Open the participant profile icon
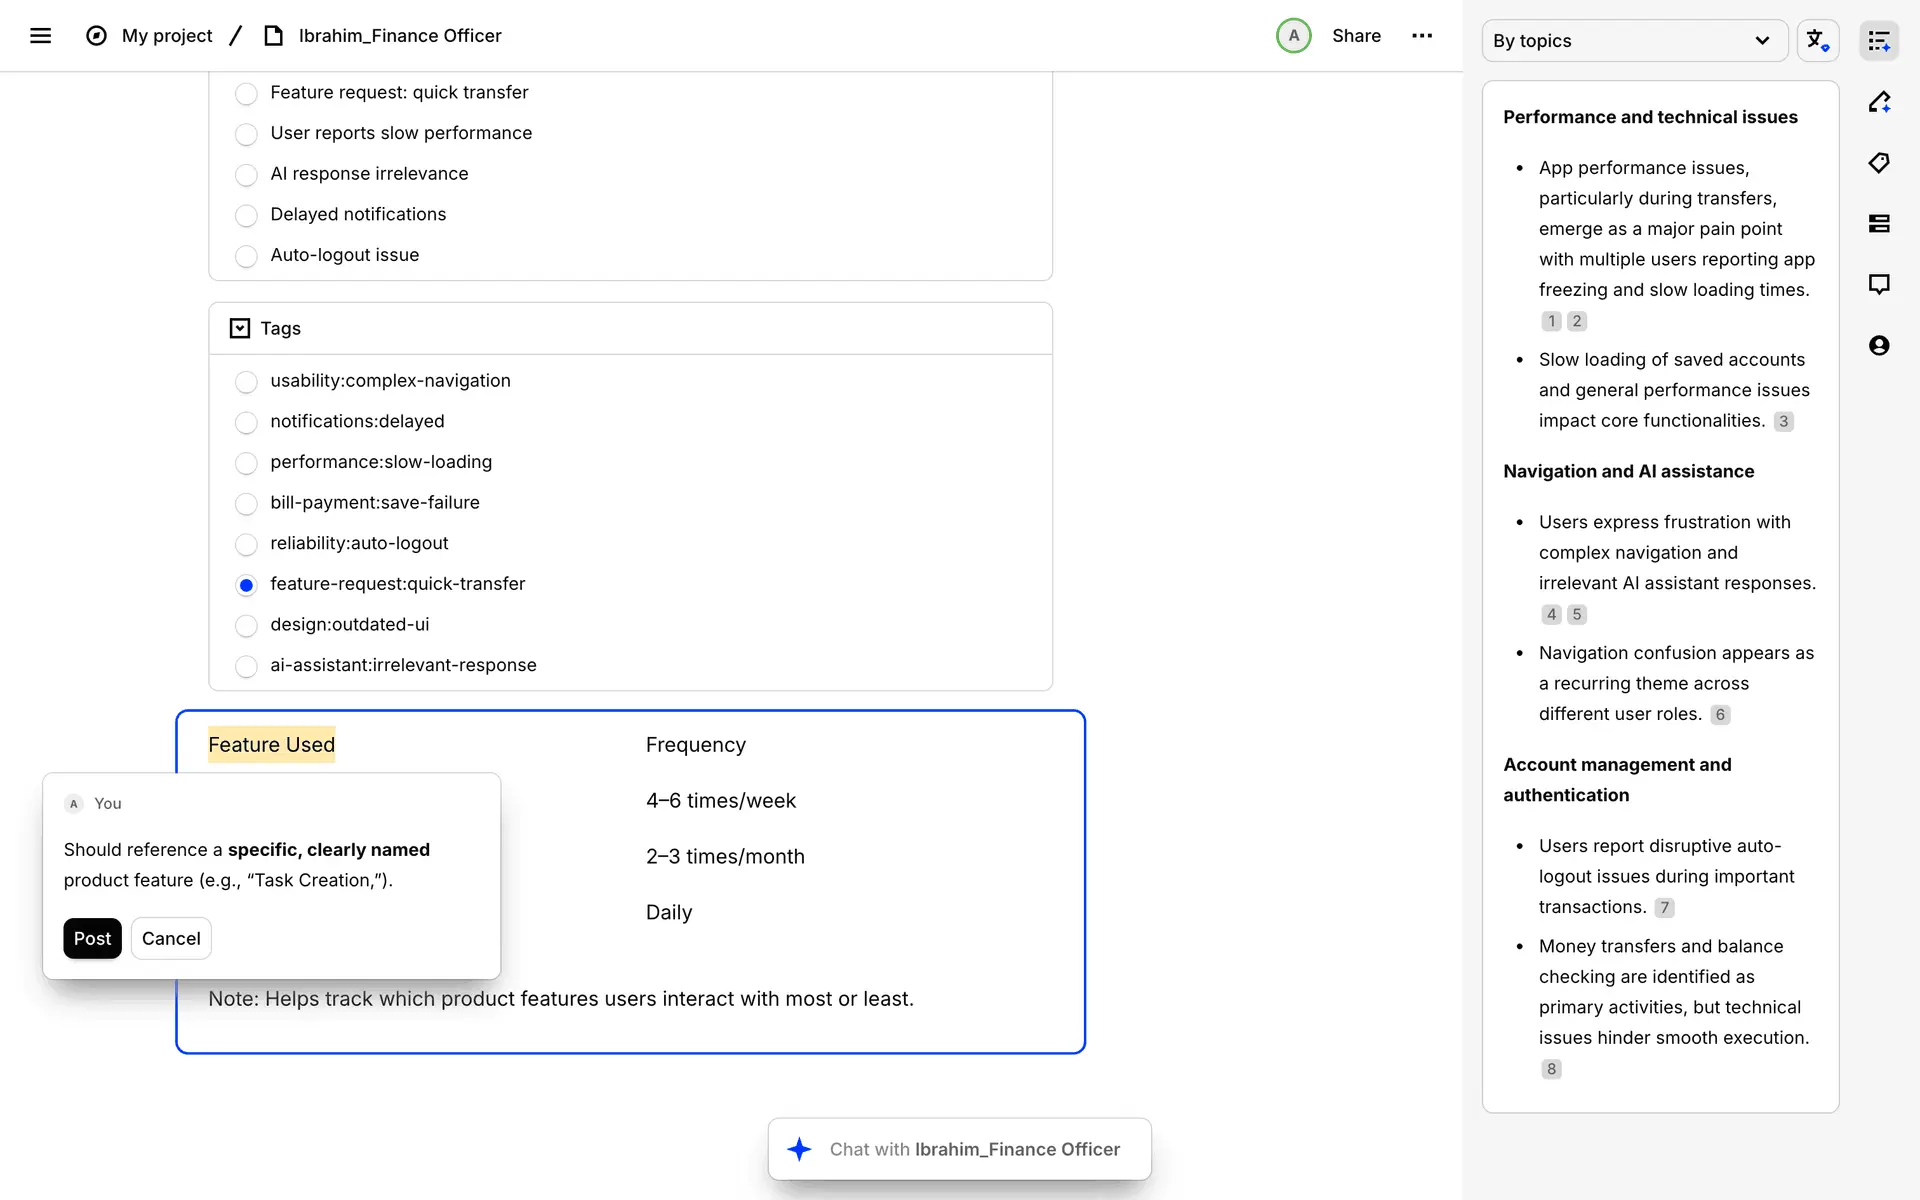Screen dimensions: 1920x1200 pyautogui.click(x=1879, y=346)
